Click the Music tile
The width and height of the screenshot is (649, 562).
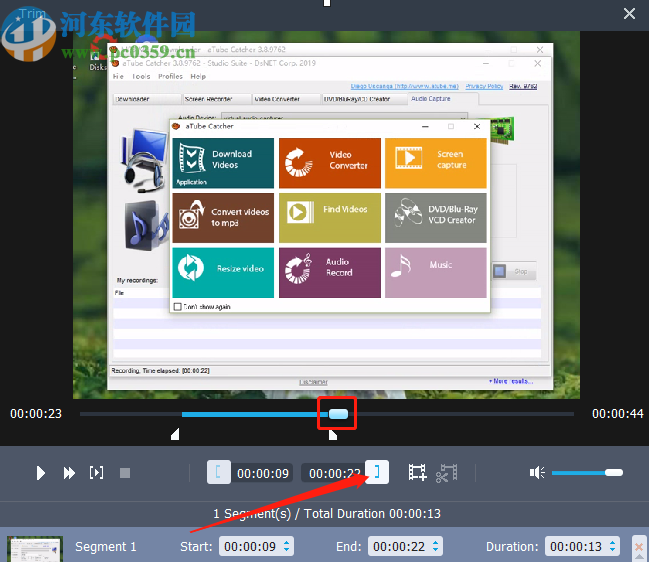pos(436,273)
